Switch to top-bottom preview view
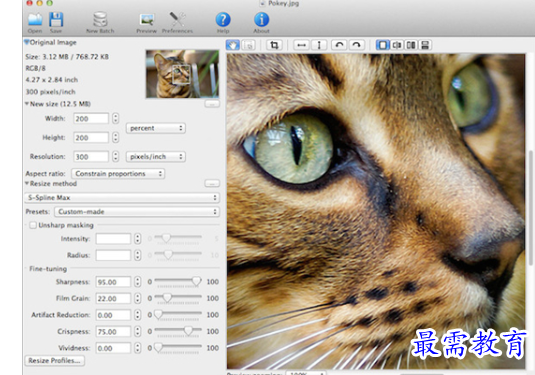 tap(425, 45)
